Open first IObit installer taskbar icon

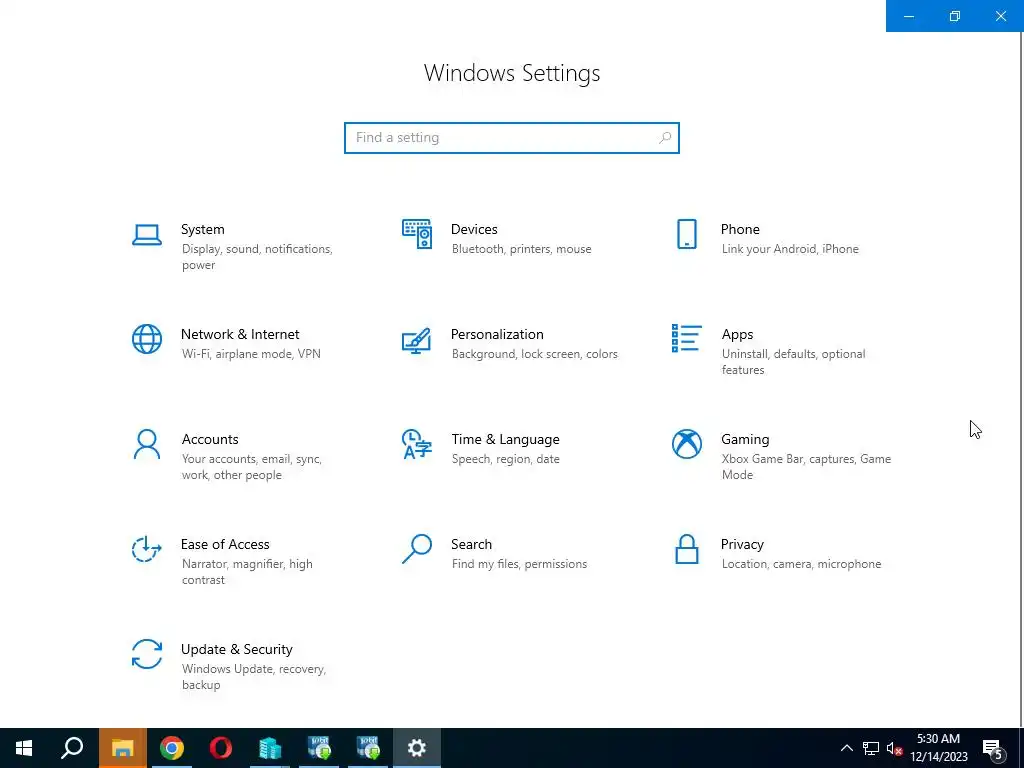pyautogui.click(x=319, y=748)
